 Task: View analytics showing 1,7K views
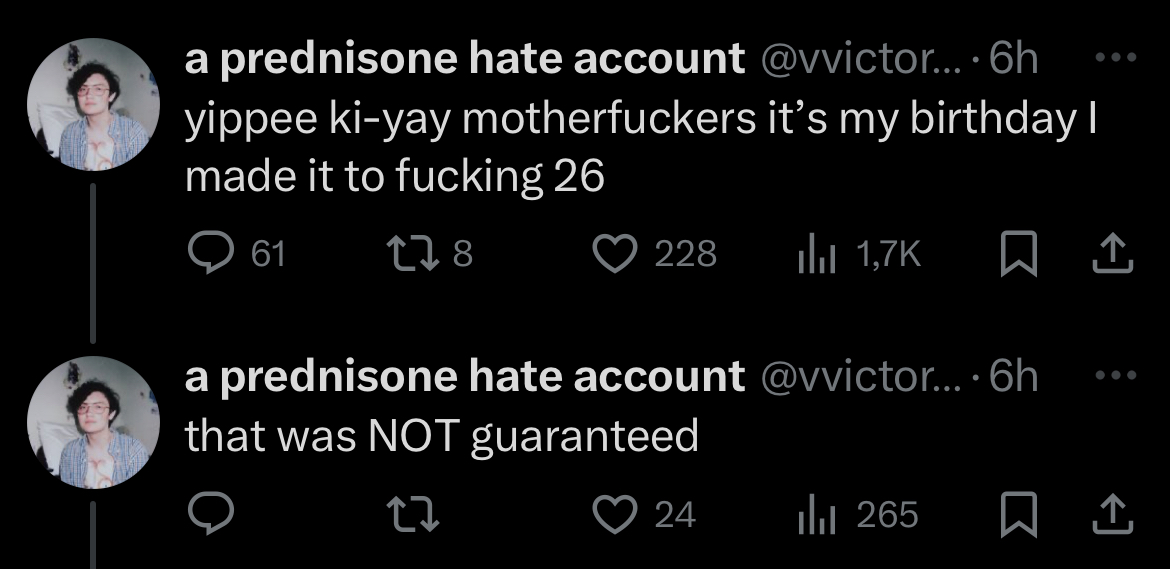point(859,254)
